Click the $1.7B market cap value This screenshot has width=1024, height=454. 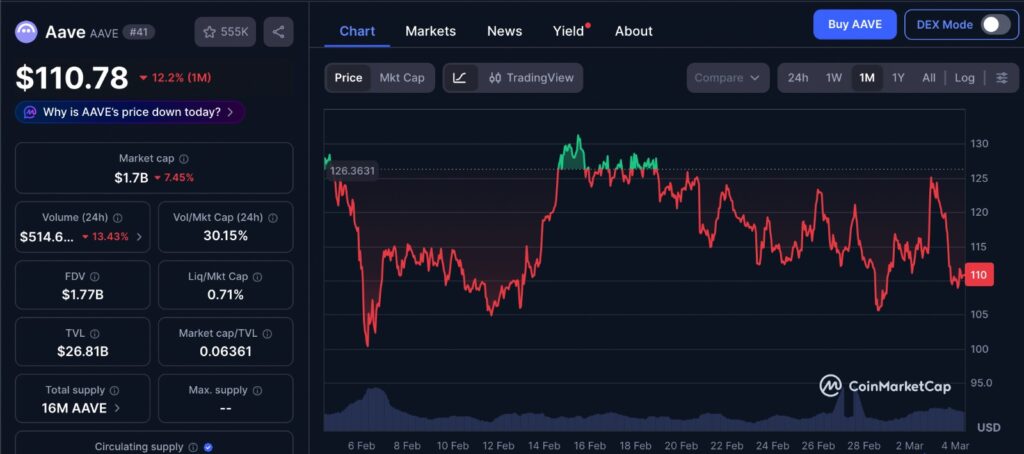131,178
